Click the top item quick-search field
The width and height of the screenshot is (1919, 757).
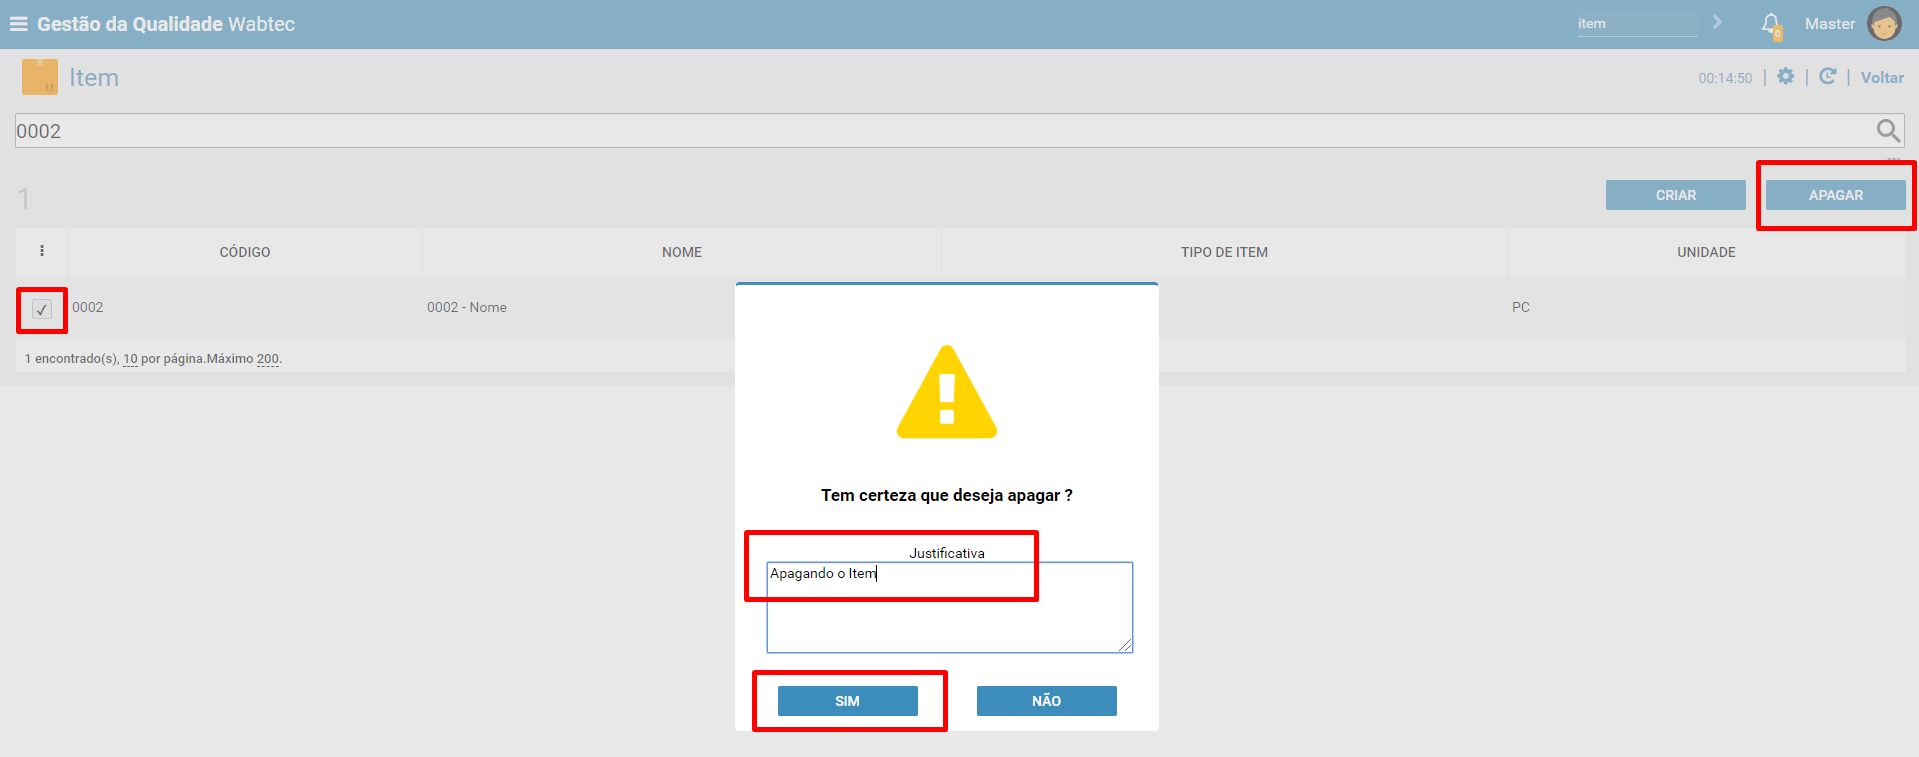(x=1637, y=24)
